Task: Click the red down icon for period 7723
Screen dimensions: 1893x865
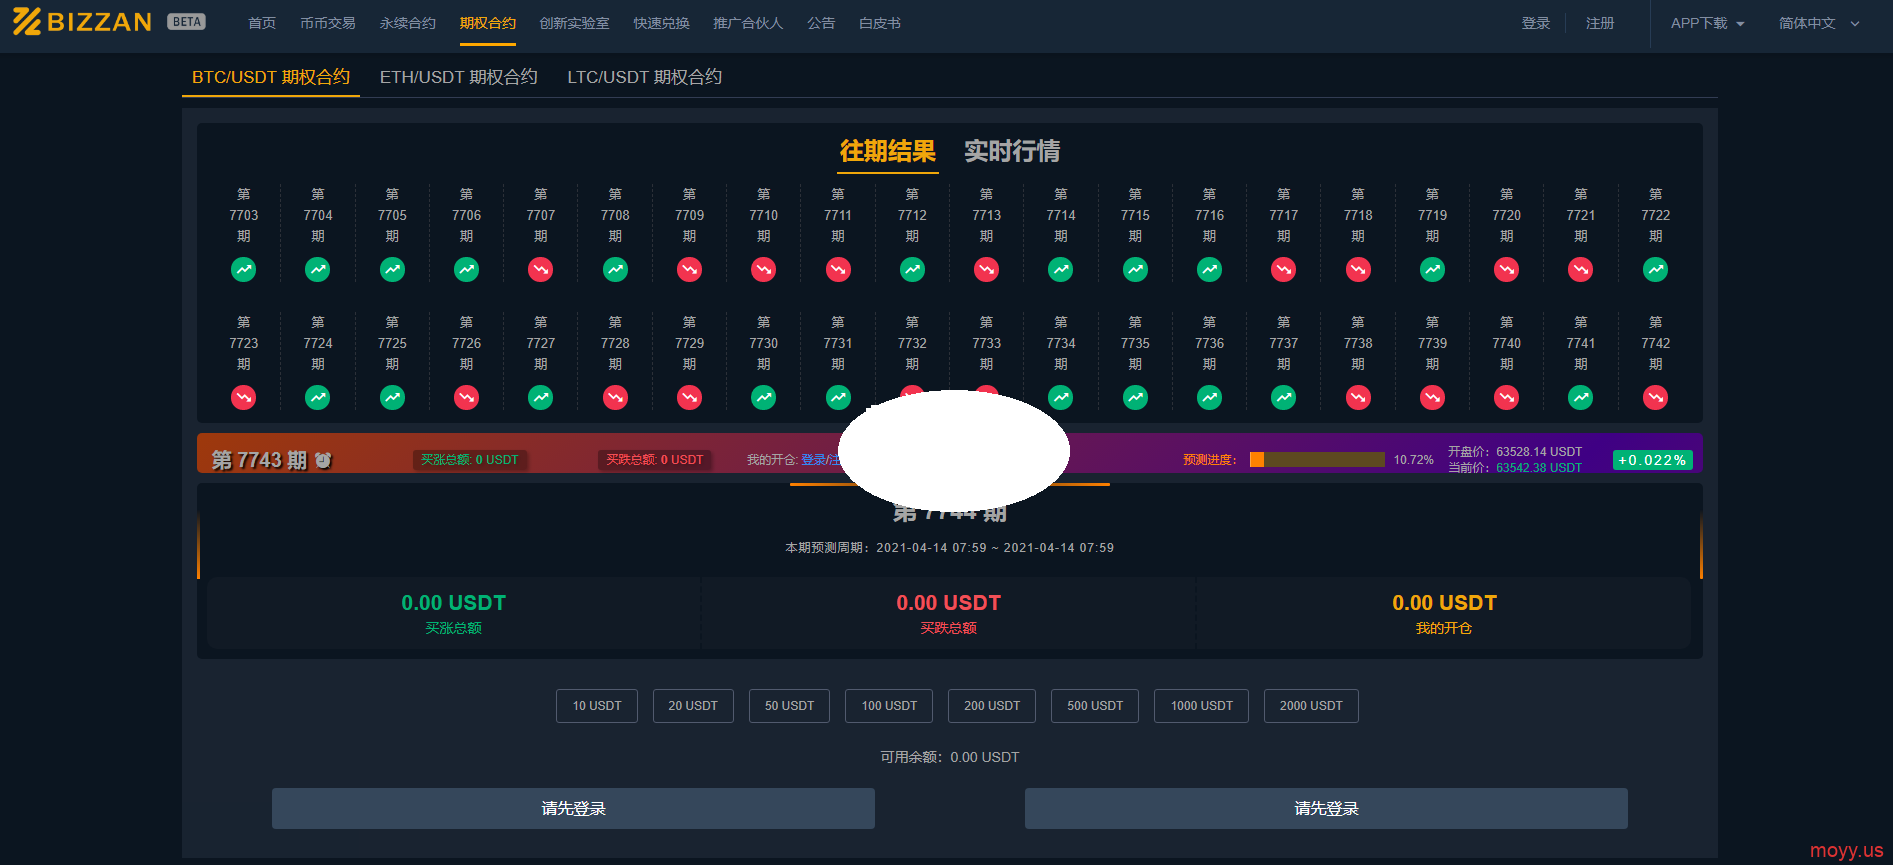Action: coord(243,397)
